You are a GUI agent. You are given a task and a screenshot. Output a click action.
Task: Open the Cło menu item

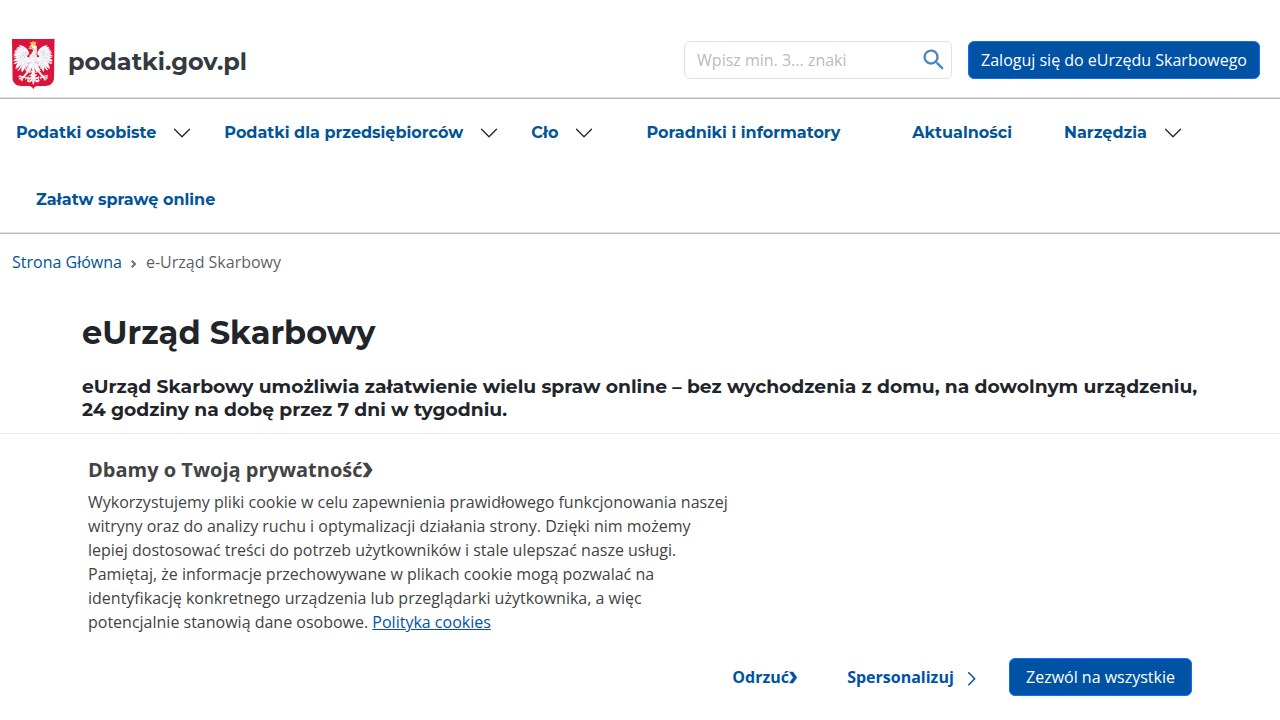click(x=545, y=132)
